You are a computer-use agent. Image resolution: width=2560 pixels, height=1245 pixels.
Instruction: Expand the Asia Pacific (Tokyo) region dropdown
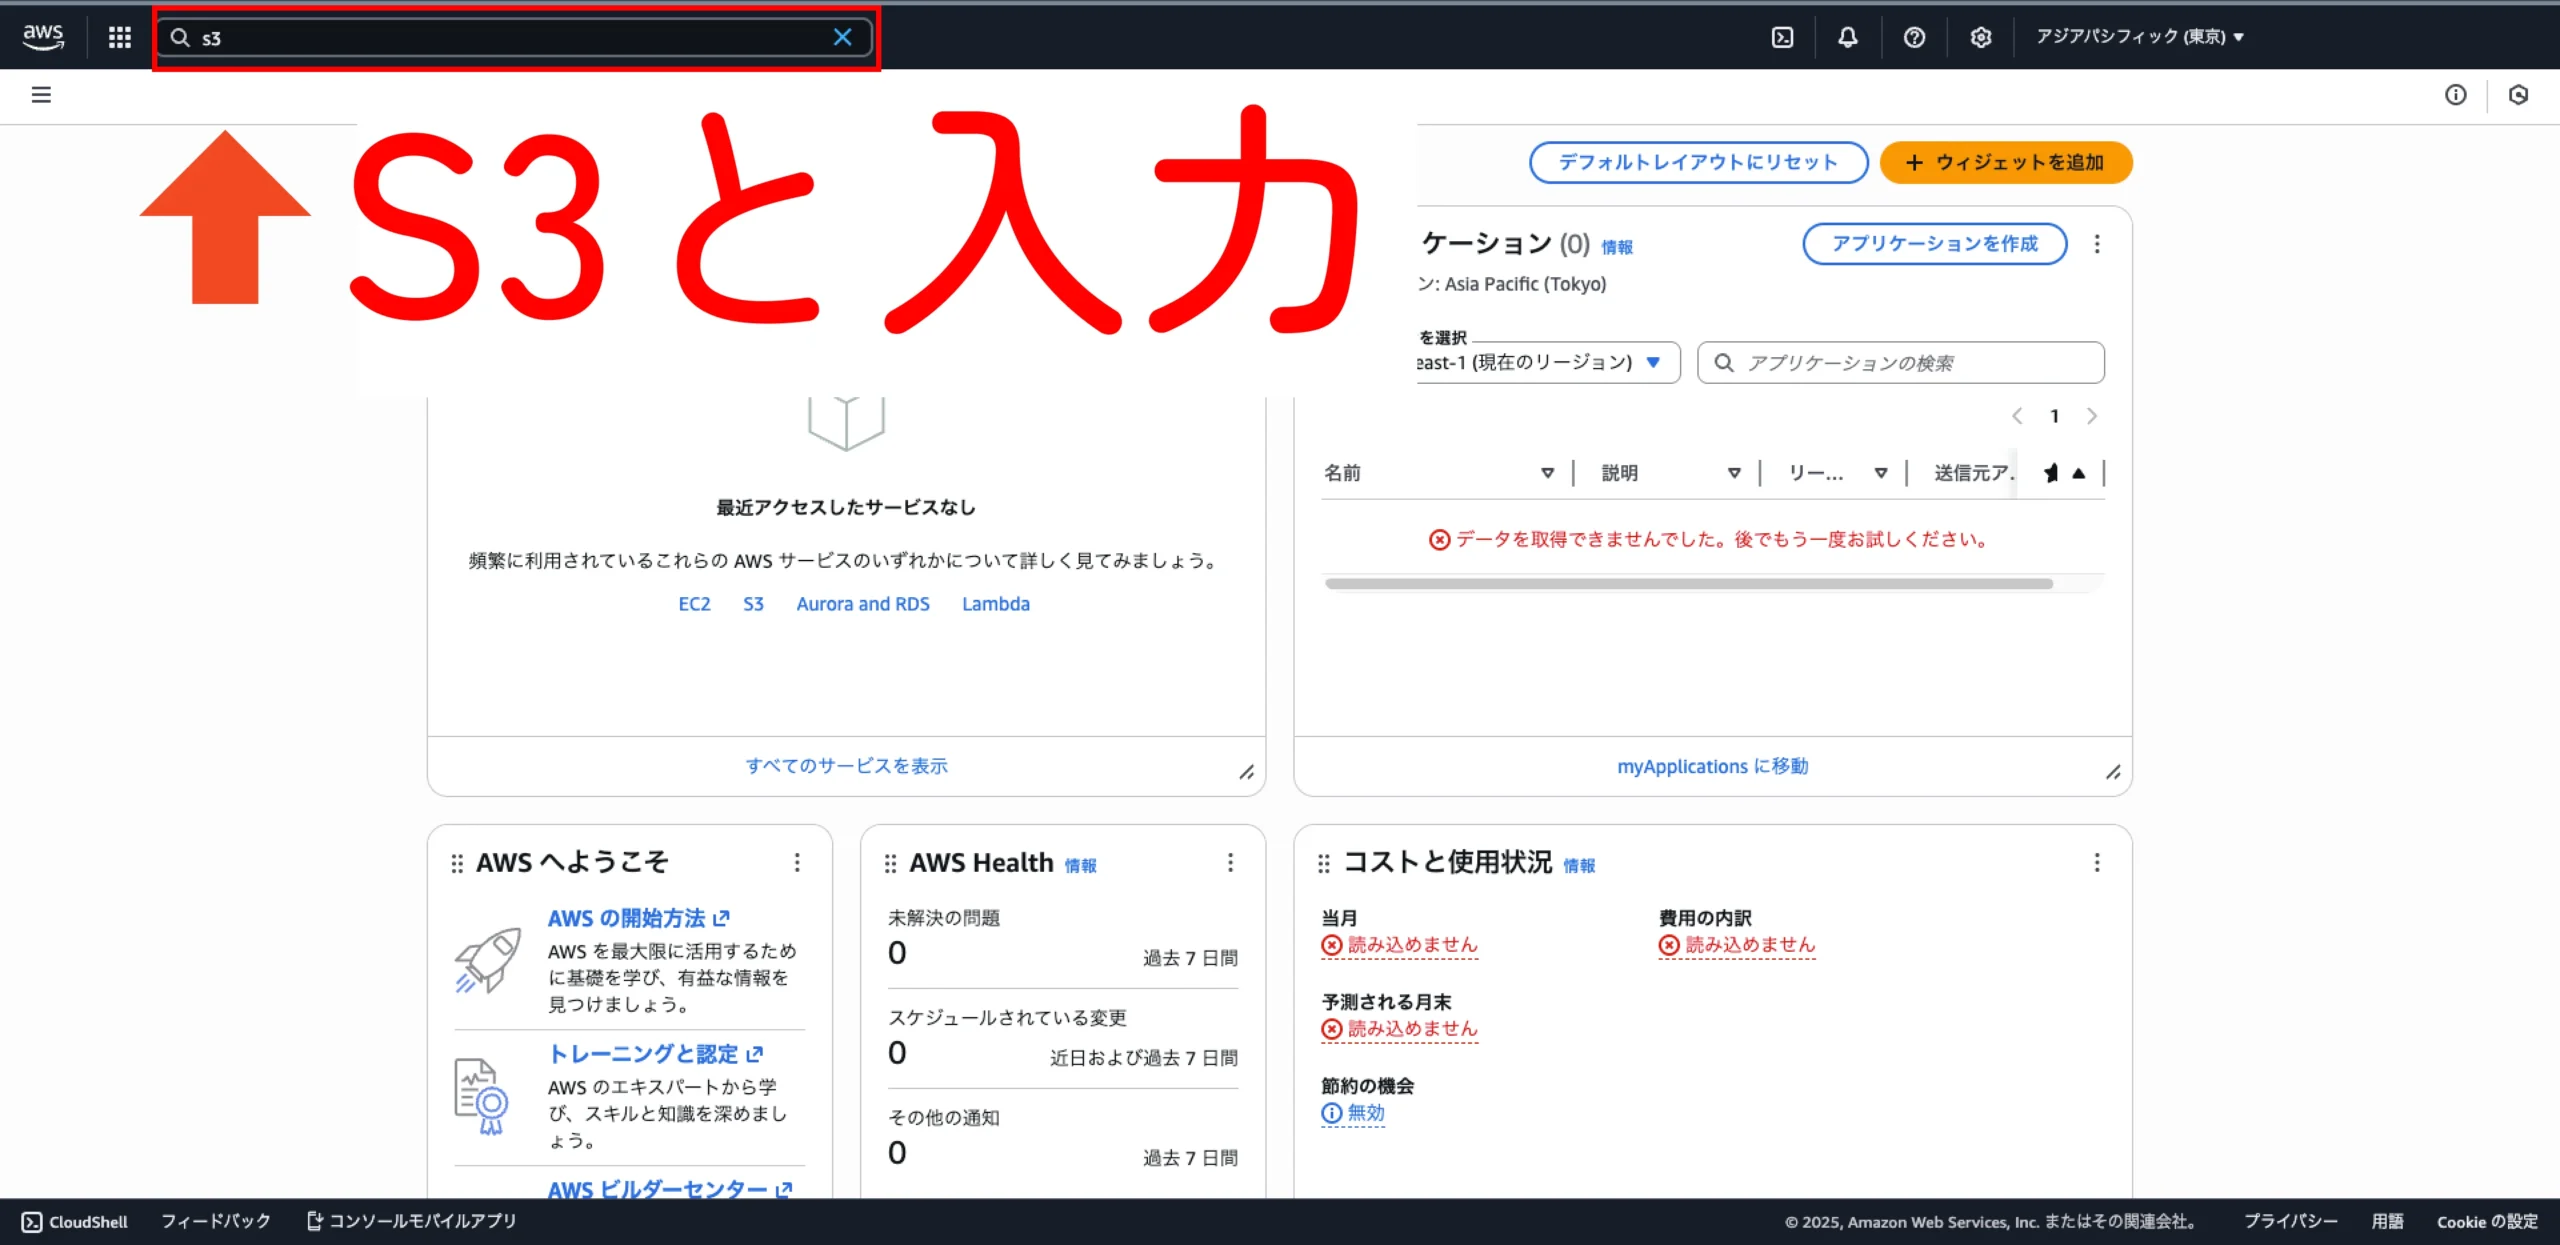2140,37
